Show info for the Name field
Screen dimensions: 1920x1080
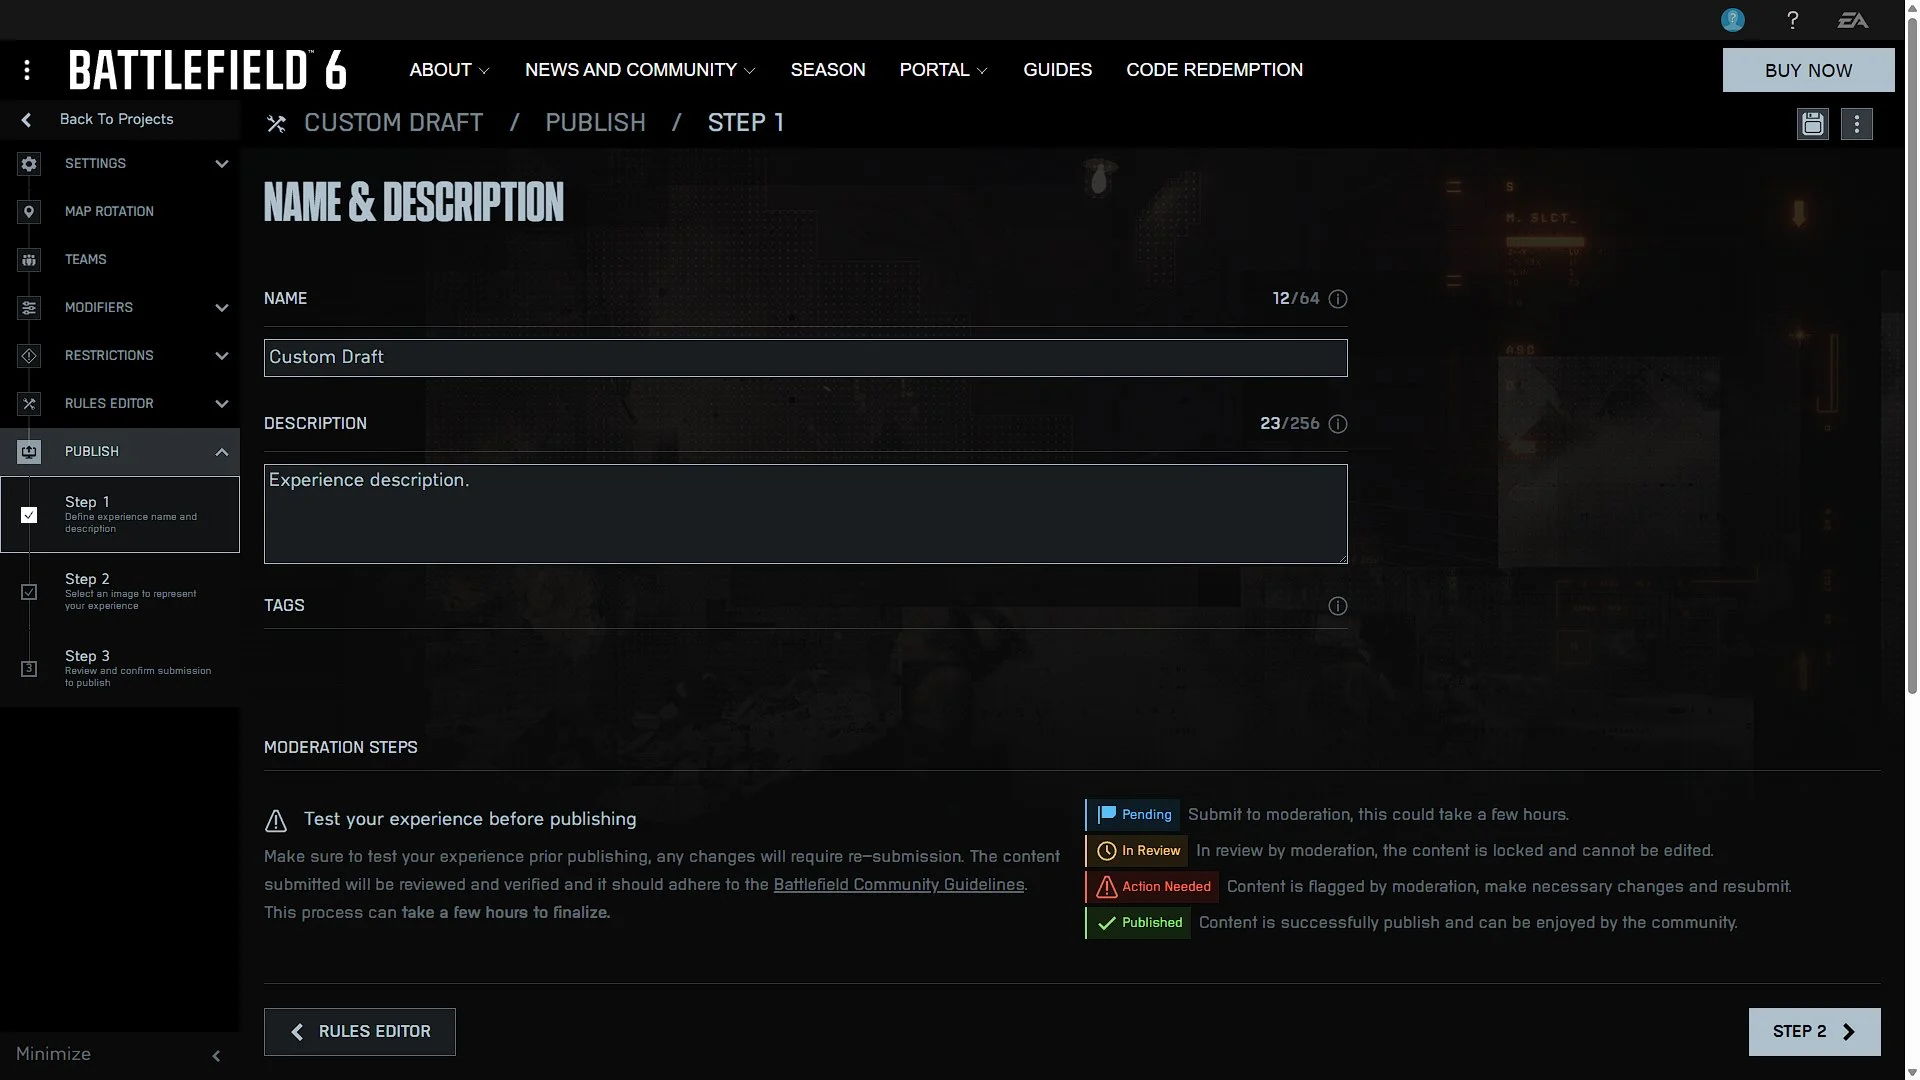(1338, 299)
